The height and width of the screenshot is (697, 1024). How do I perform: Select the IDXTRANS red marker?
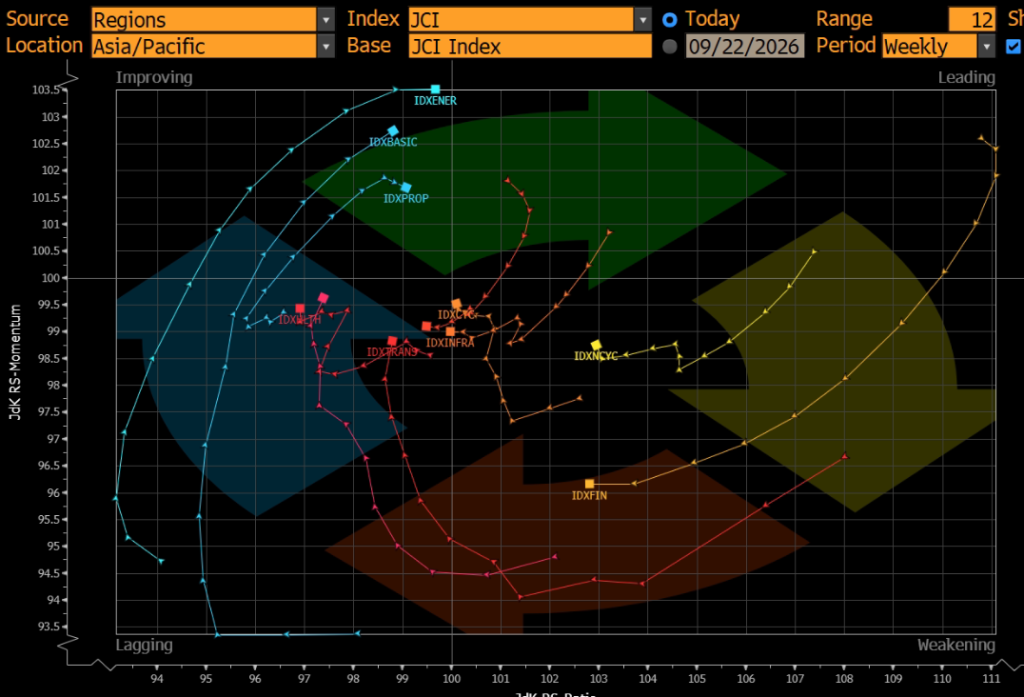(x=392, y=341)
